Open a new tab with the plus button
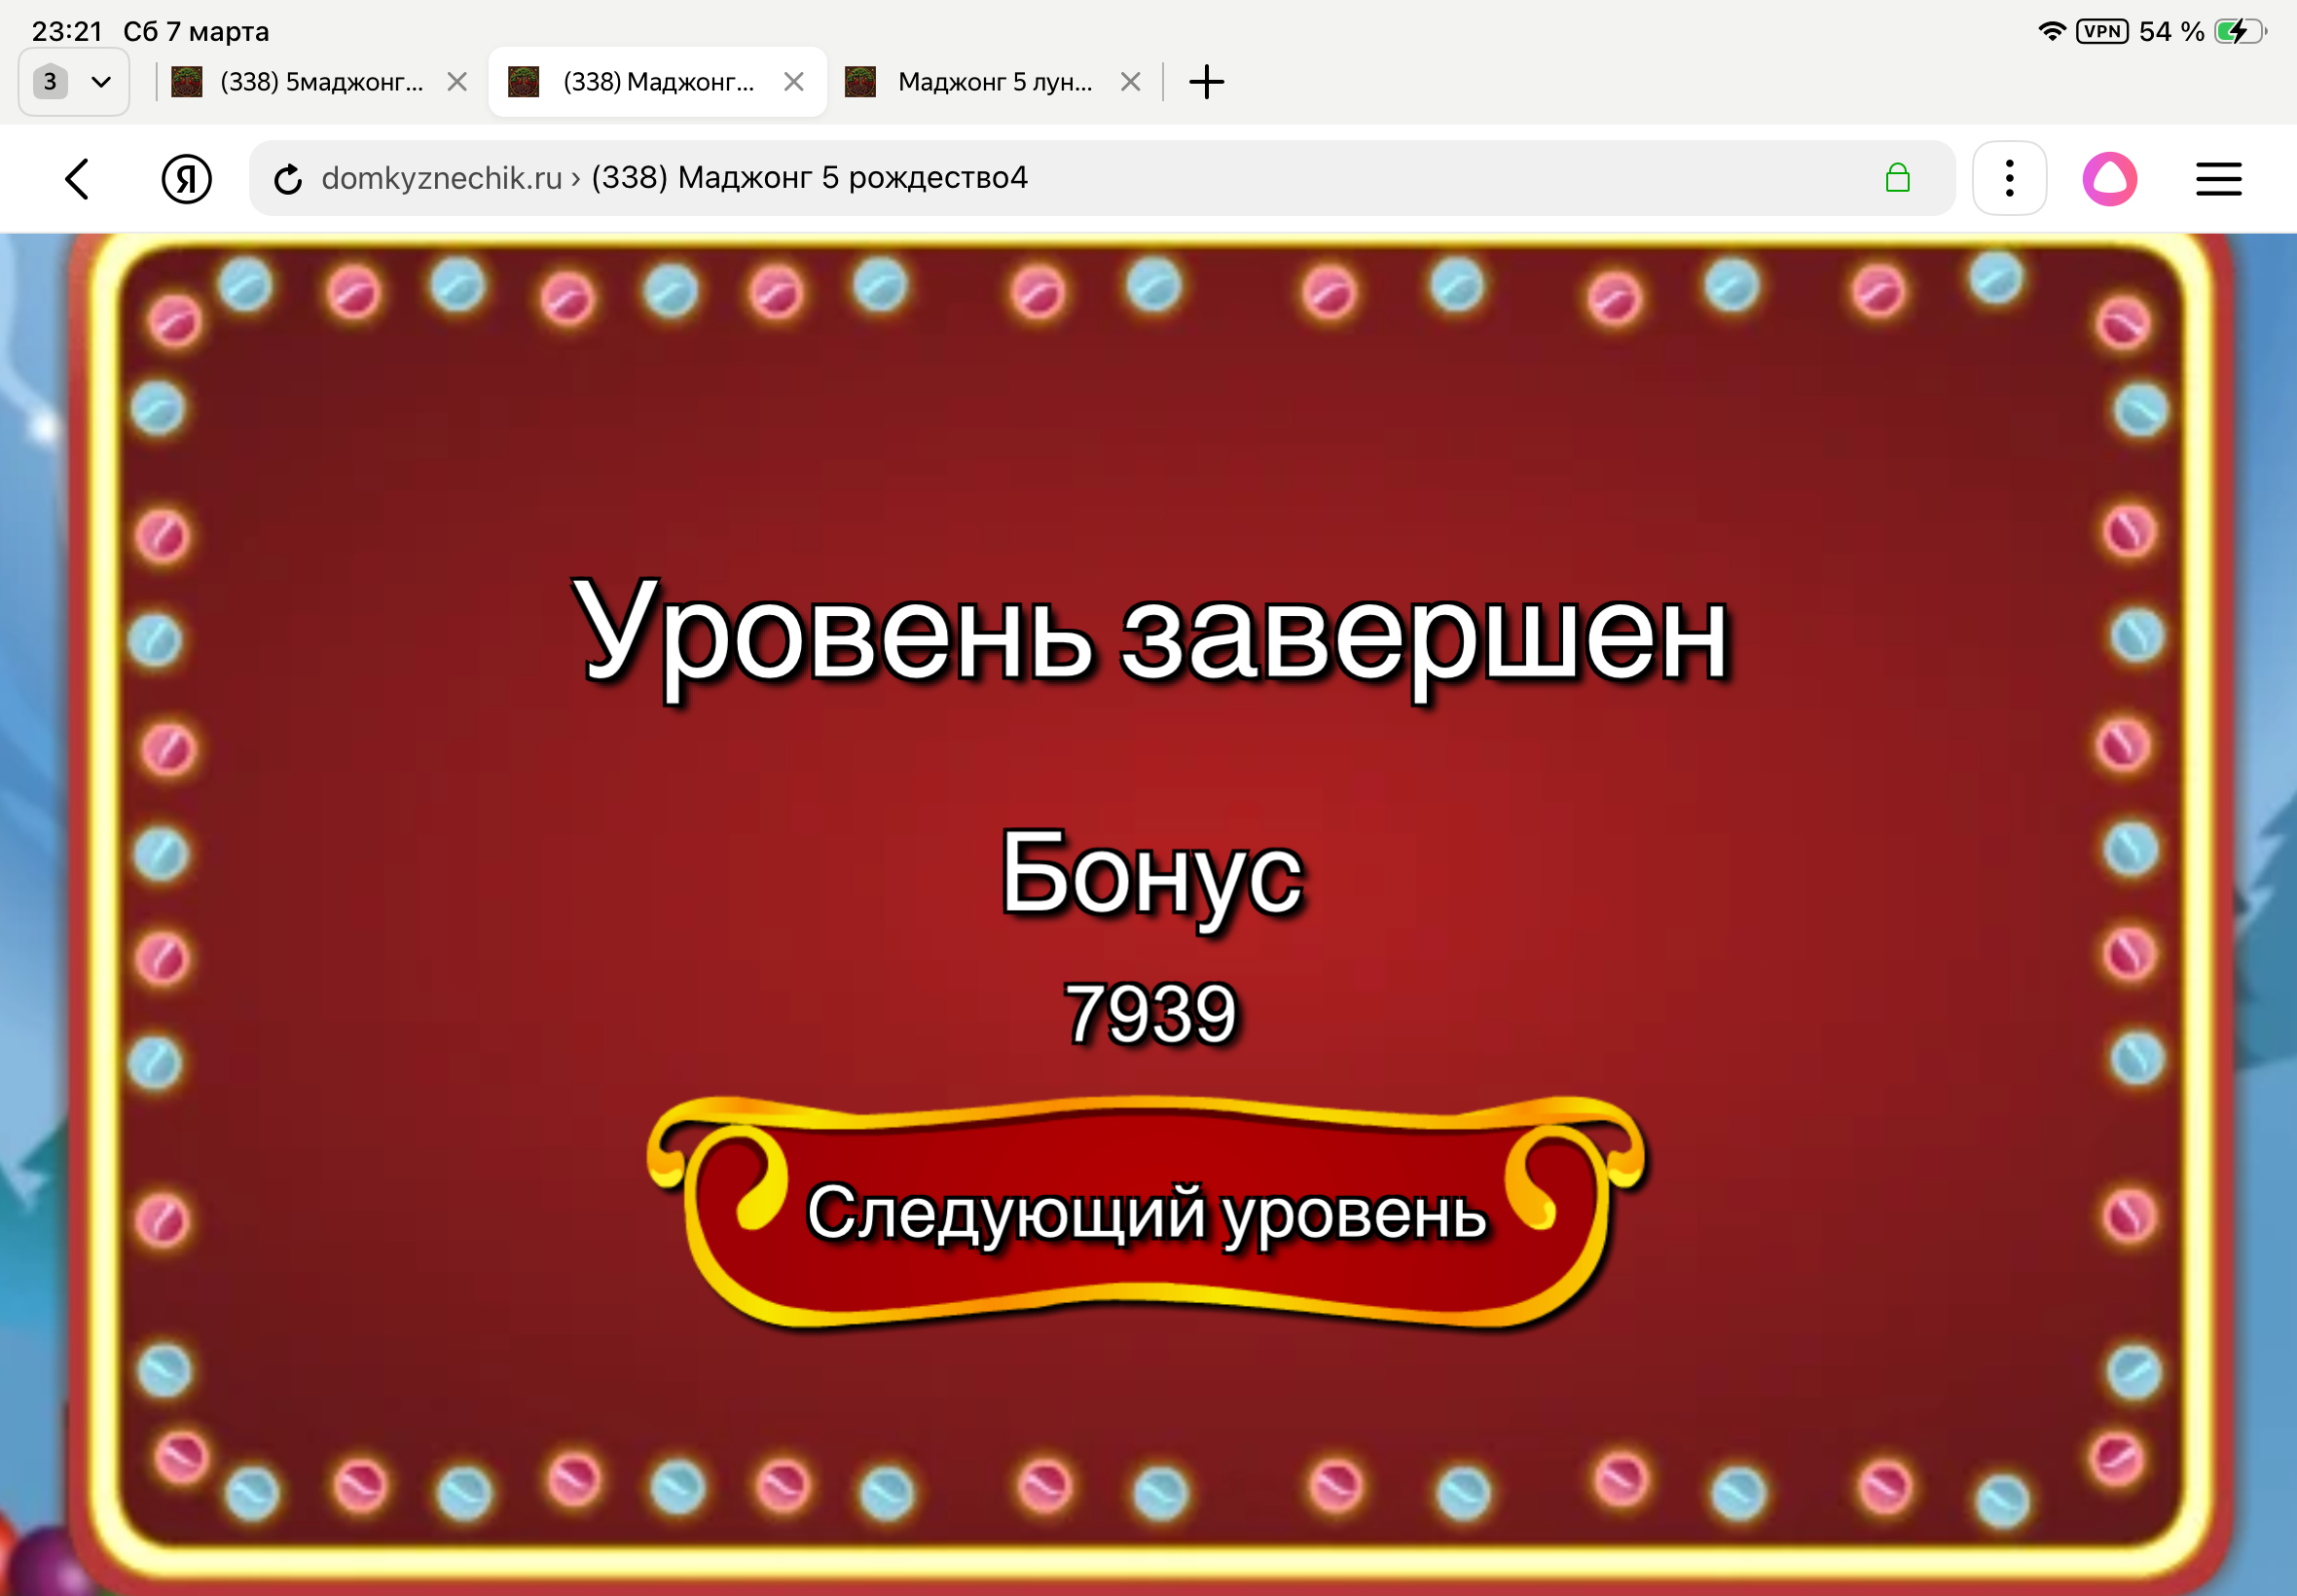 click(1207, 81)
